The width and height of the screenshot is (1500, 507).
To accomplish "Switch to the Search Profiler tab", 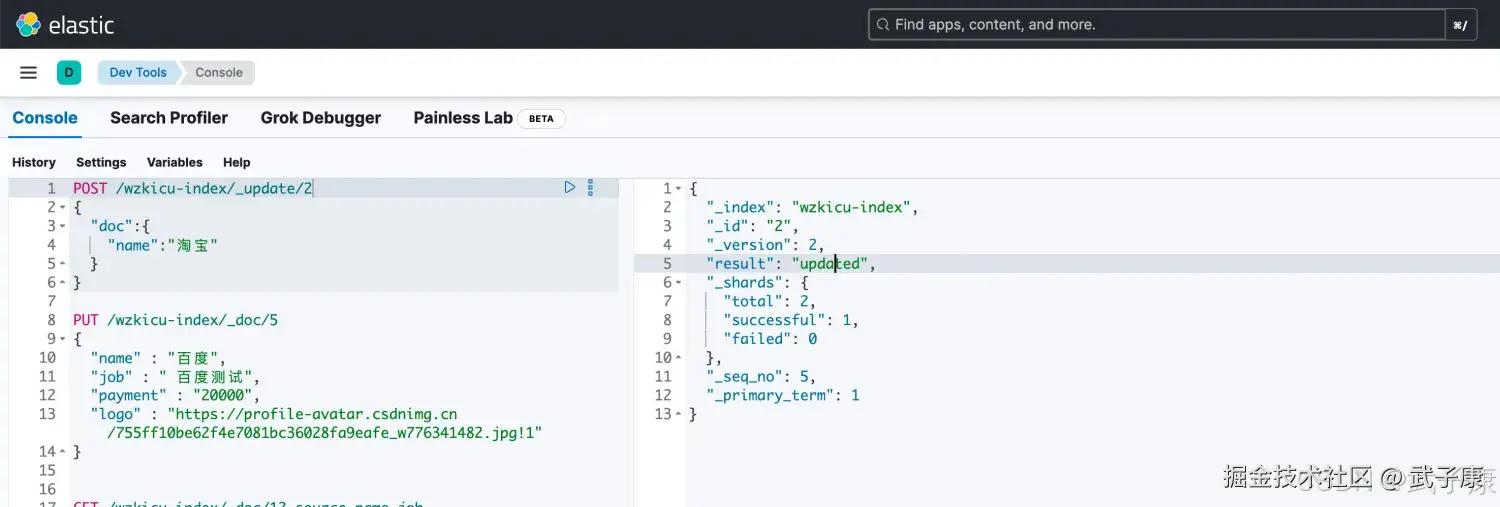I will (169, 118).
